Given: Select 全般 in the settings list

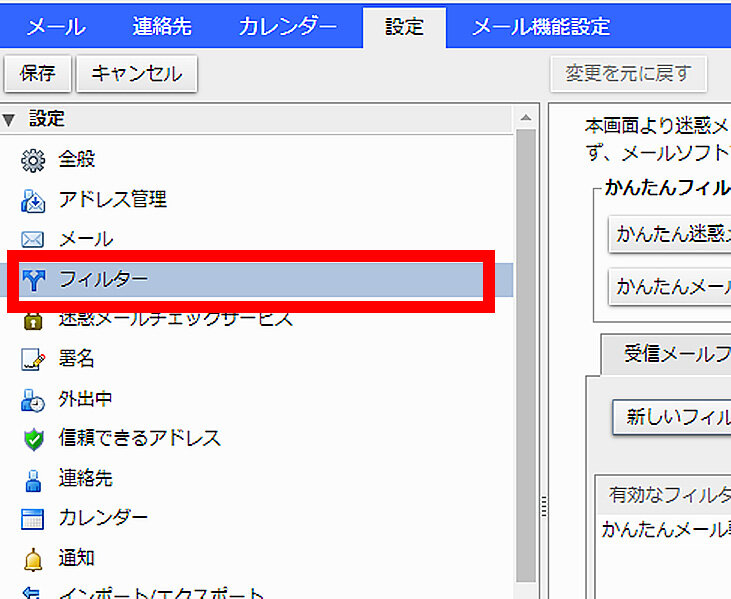Looking at the screenshot, I should tap(77, 159).
